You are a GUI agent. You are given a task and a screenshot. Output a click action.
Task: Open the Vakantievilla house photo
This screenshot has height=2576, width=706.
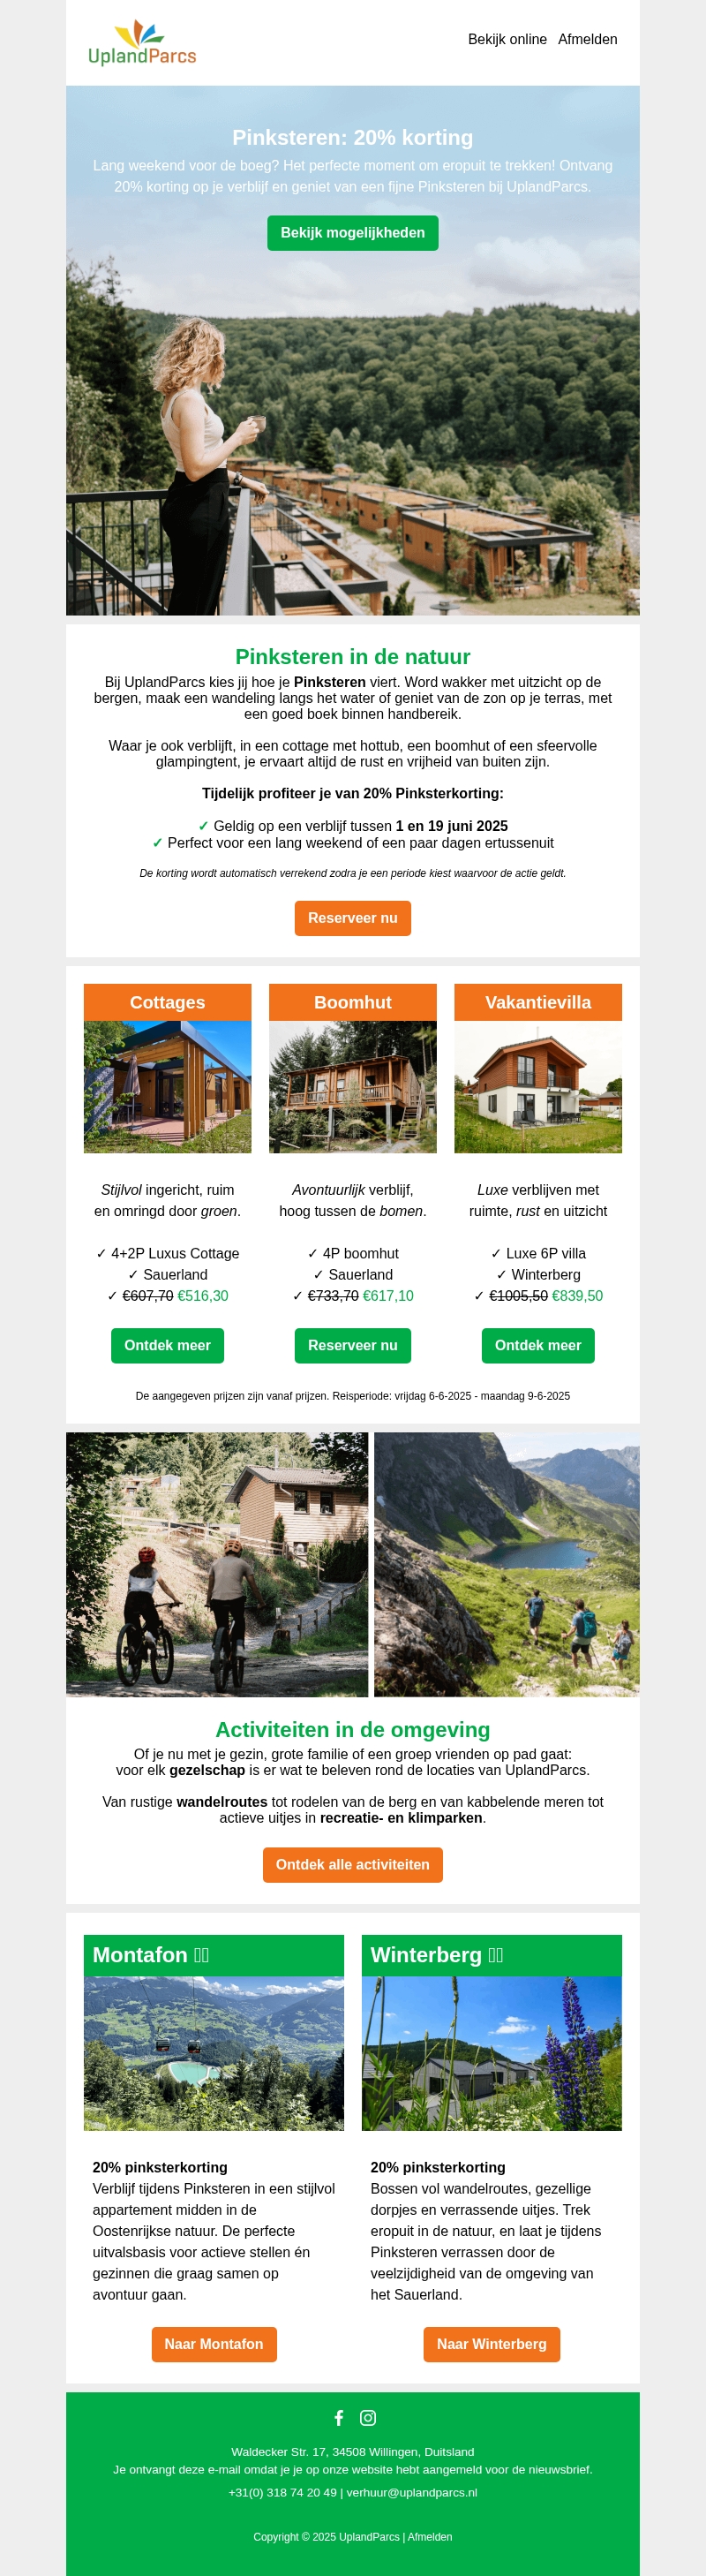538,1086
